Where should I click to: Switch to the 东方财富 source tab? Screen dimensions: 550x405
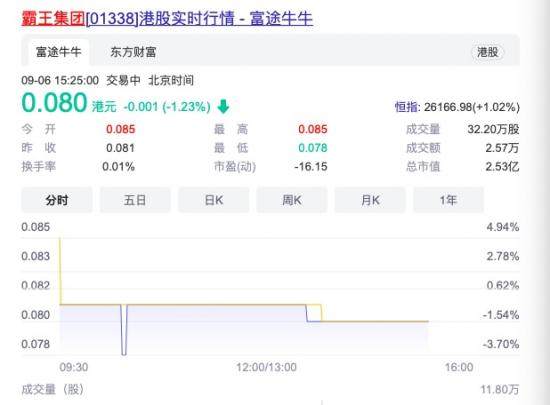pos(133,52)
